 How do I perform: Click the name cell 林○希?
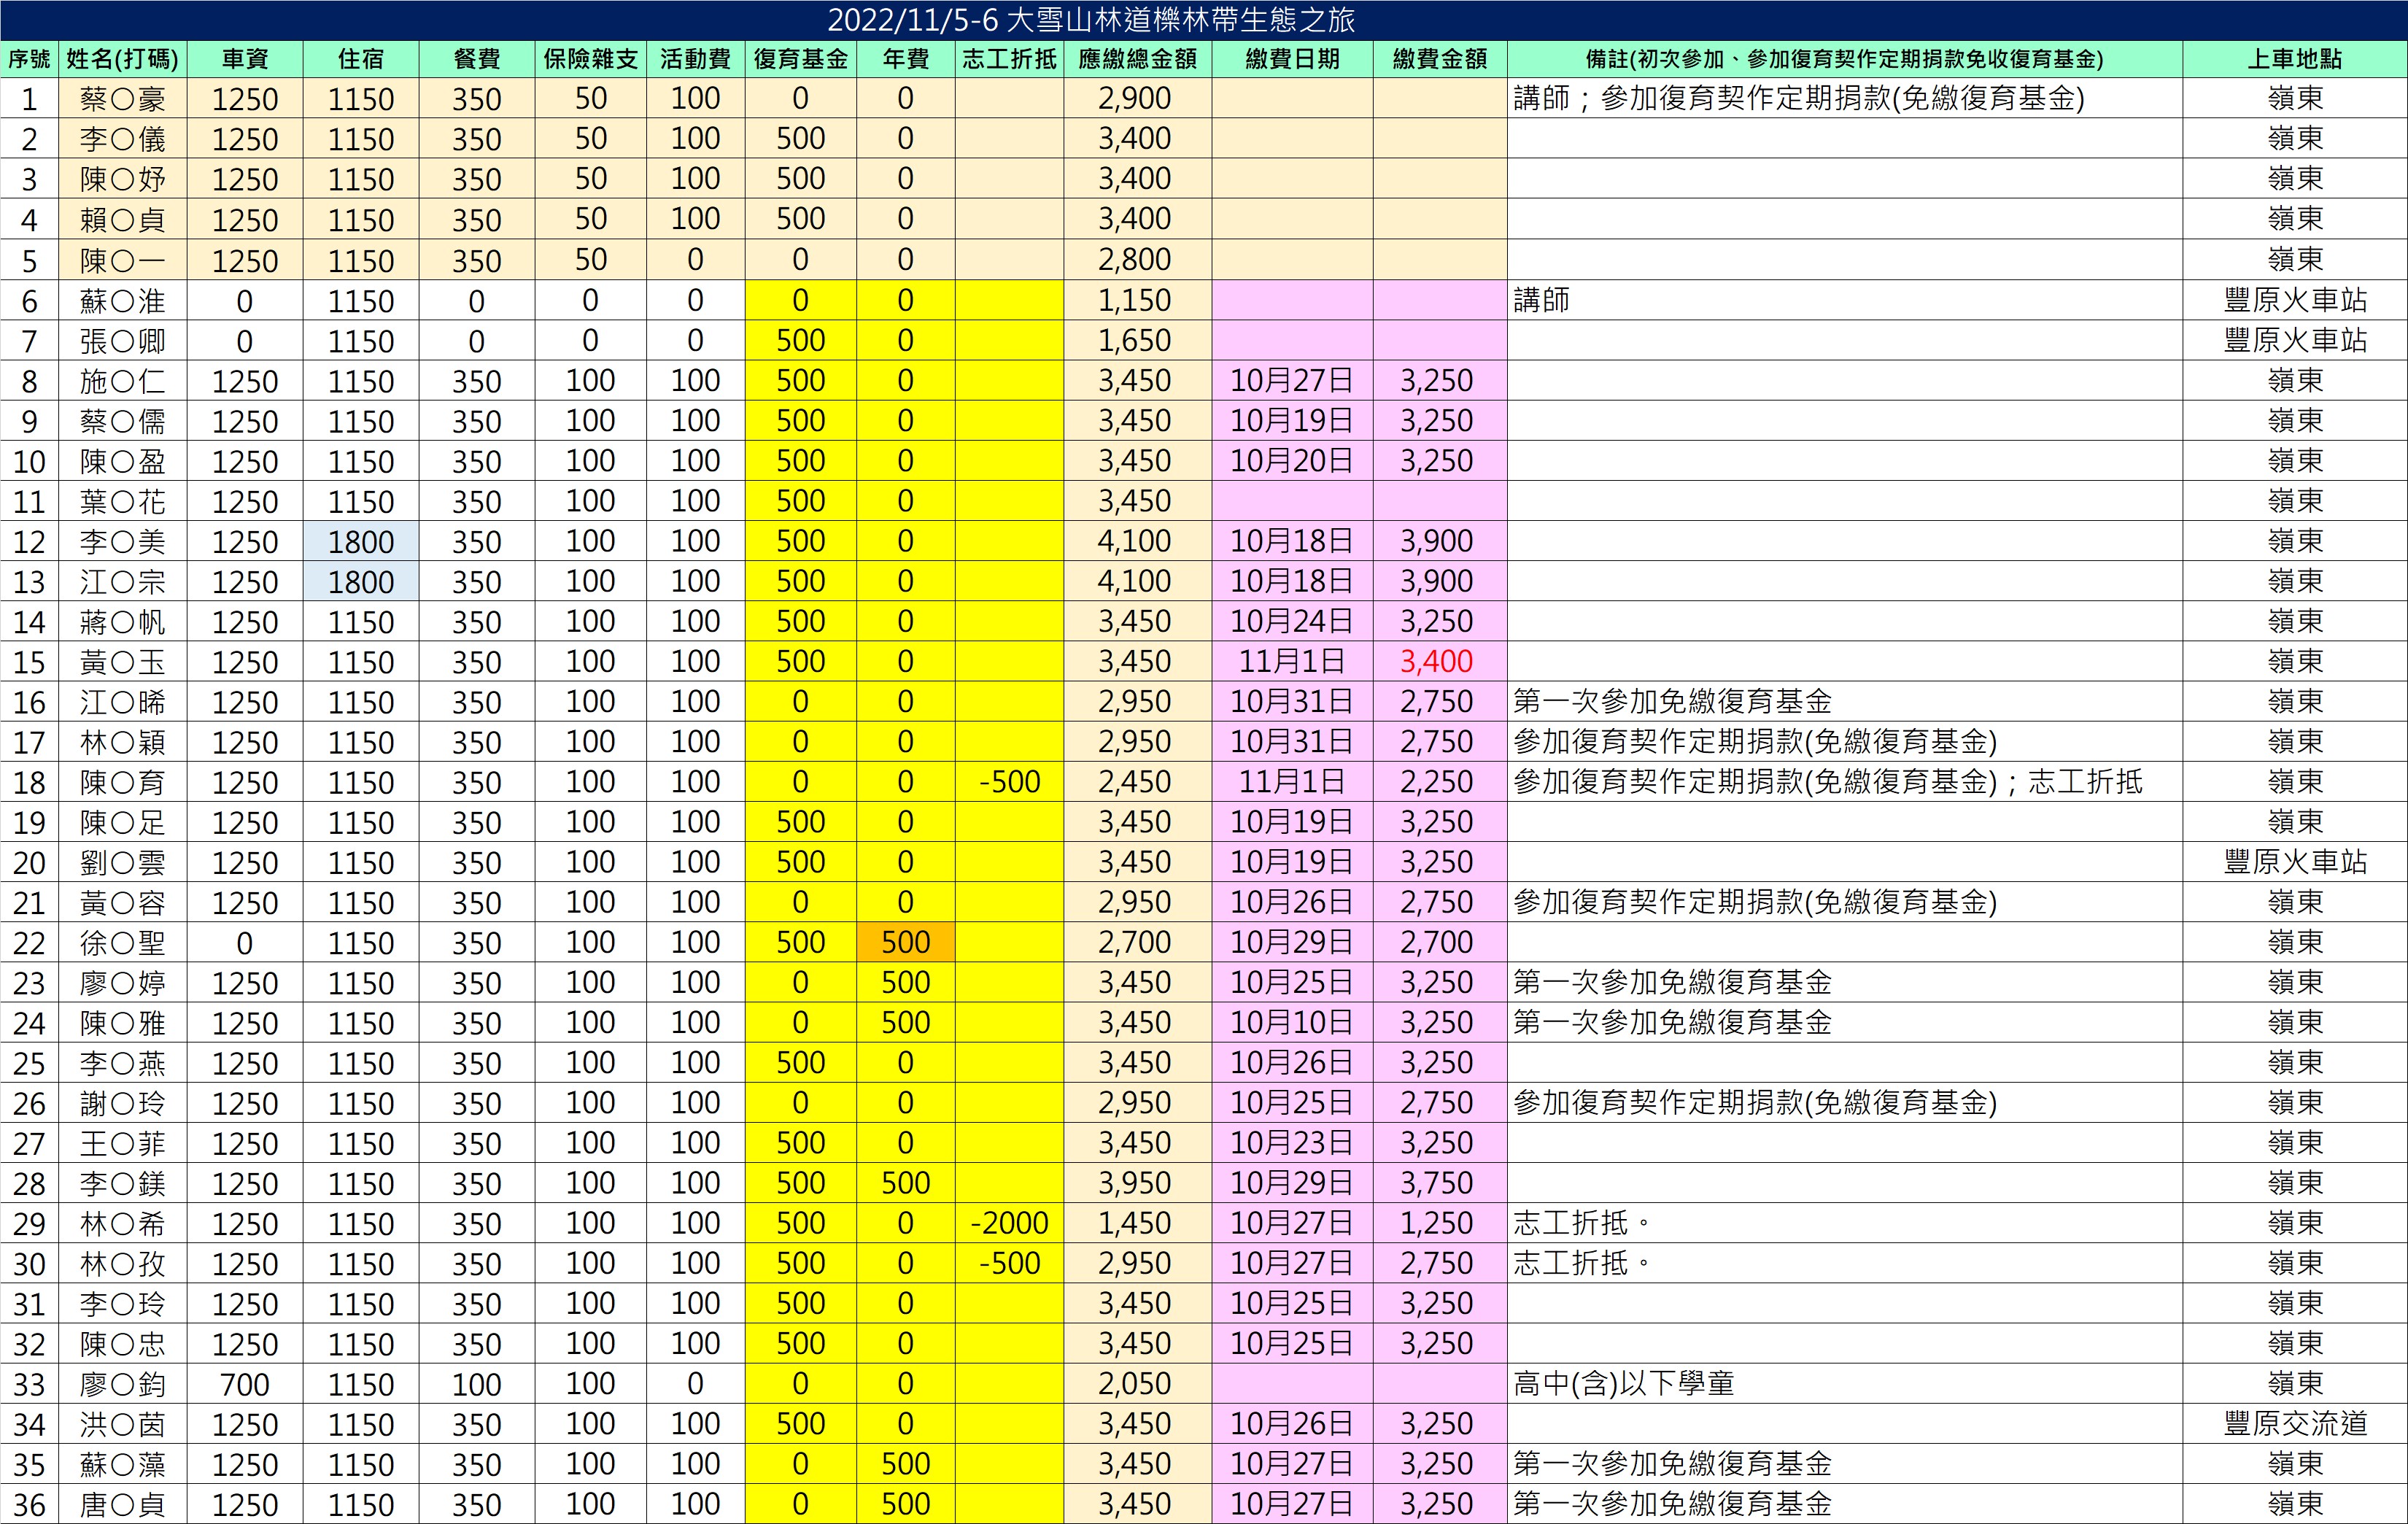(122, 1223)
